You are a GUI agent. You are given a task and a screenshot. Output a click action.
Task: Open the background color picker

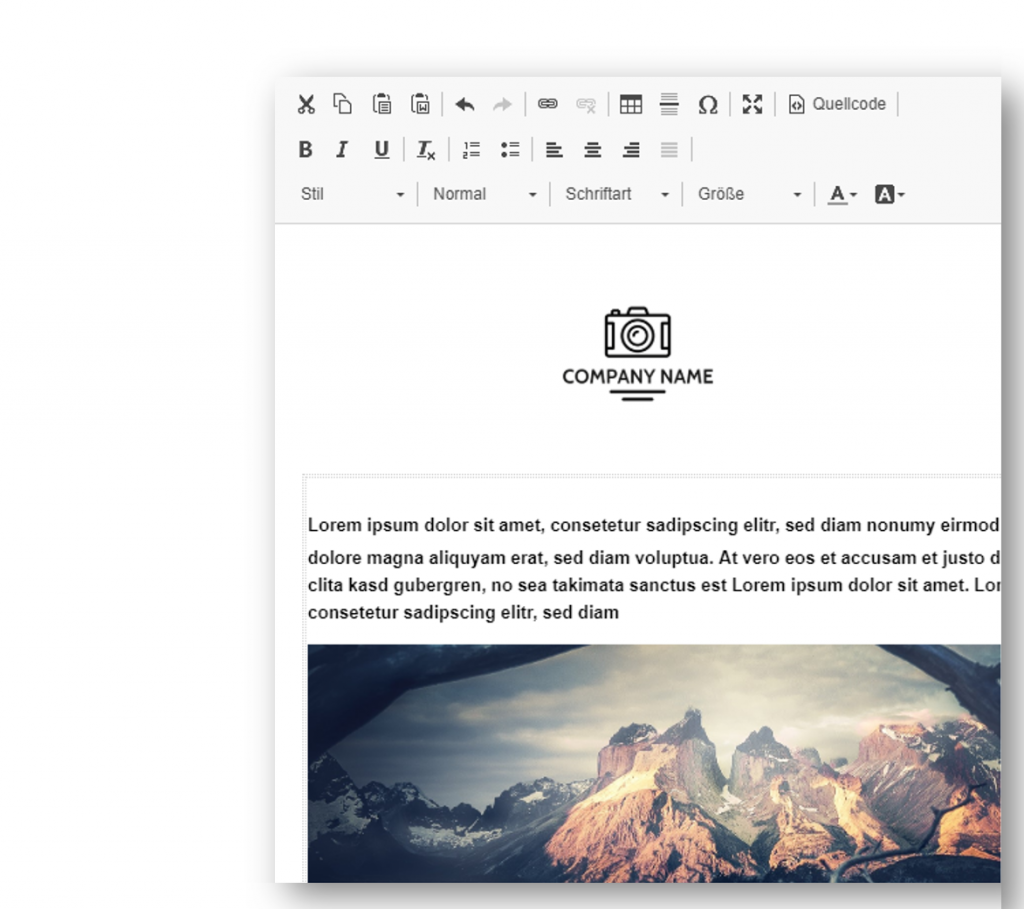tap(889, 194)
